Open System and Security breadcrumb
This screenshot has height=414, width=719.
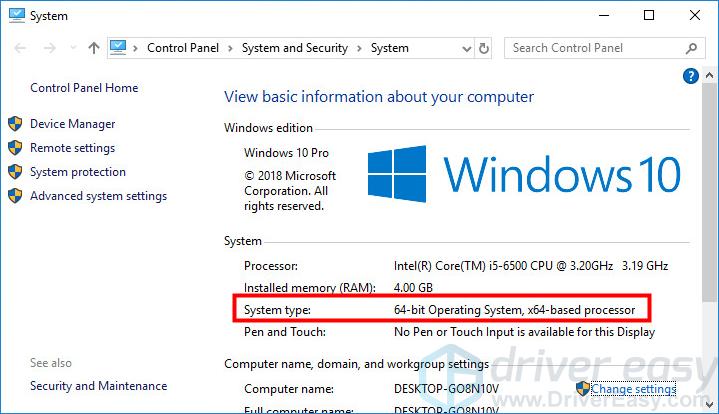tap(295, 48)
